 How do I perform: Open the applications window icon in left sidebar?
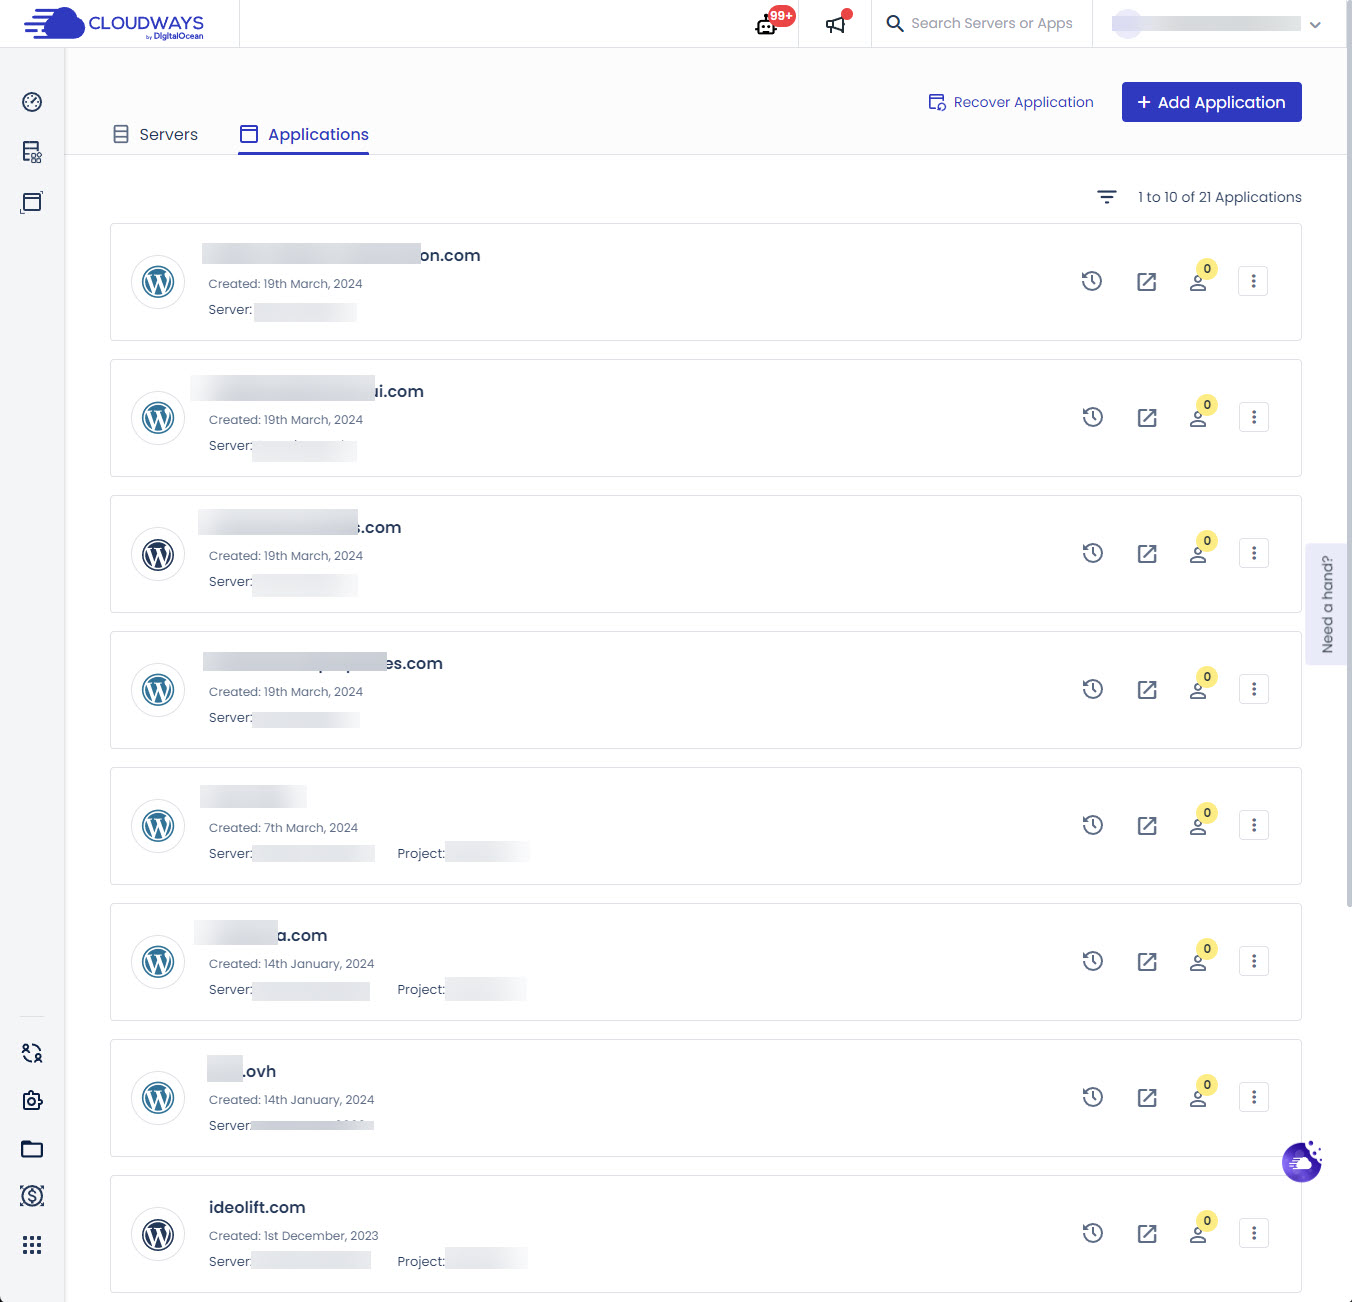32,202
